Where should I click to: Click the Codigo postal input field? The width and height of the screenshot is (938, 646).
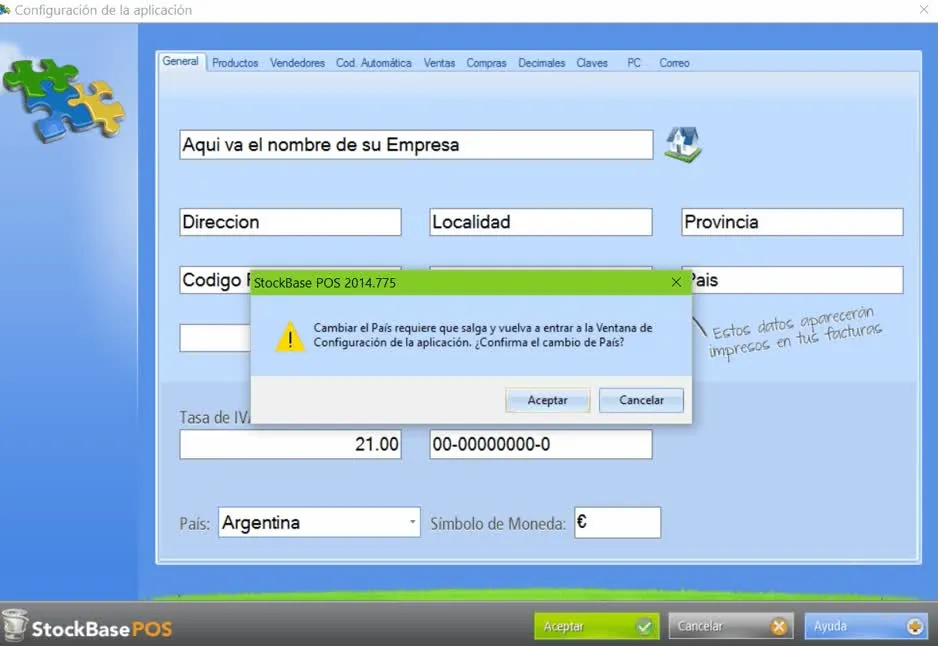pos(215,280)
